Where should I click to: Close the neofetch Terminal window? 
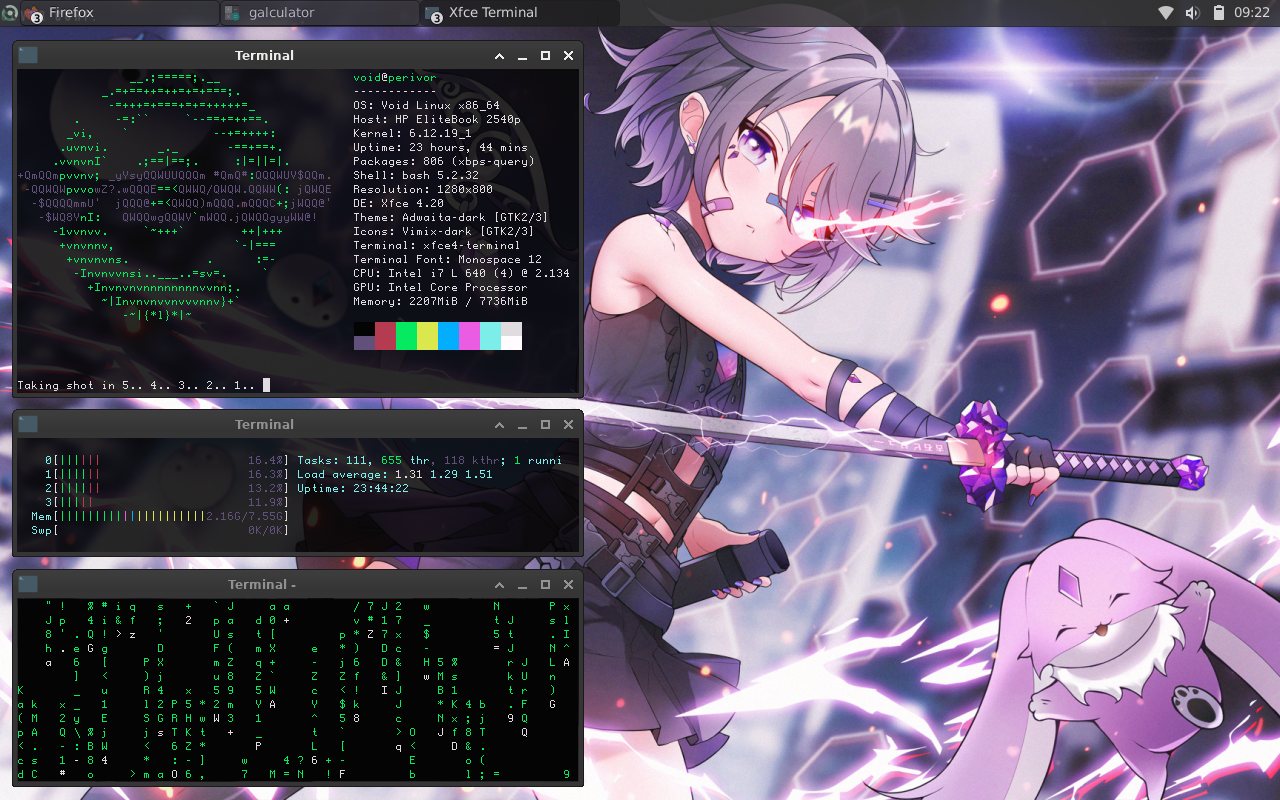coord(568,56)
